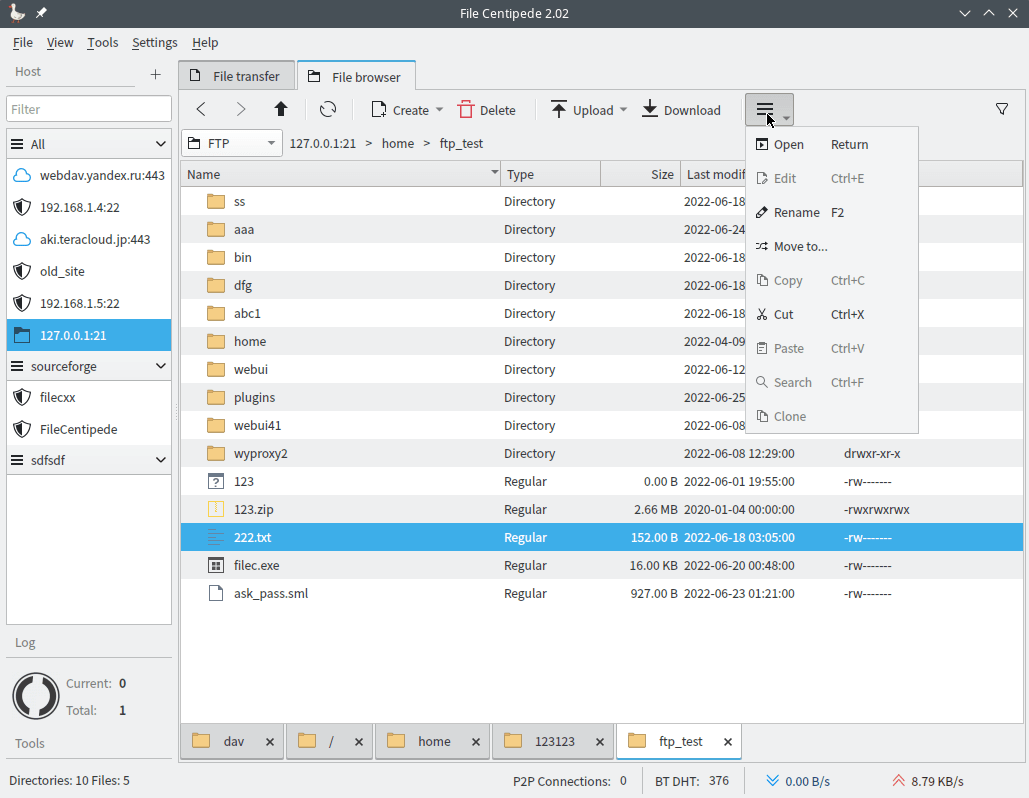This screenshot has width=1029, height=798.
Task: Open the FTP protocol dropdown
Action: [231, 143]
